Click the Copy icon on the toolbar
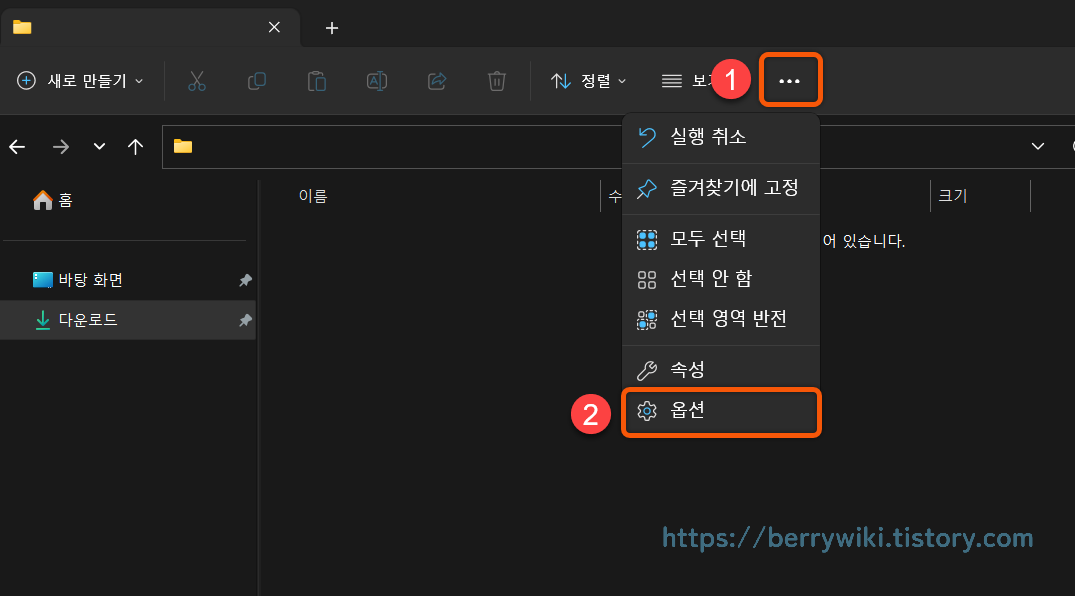The height and width of the screenshot is (596, 1075). pyautogui.click(x=257, y=80)
